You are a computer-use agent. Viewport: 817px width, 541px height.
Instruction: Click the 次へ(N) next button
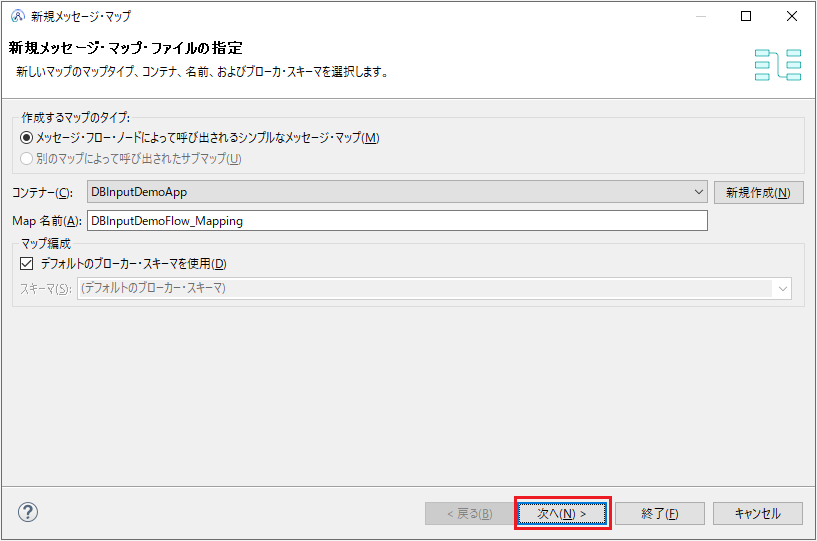pos(562,514)
